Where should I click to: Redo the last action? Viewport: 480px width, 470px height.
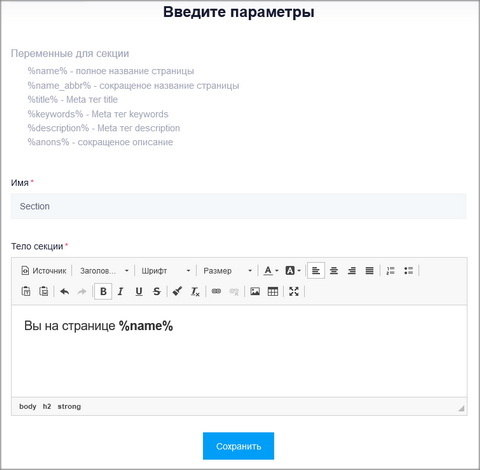[82, 291]
